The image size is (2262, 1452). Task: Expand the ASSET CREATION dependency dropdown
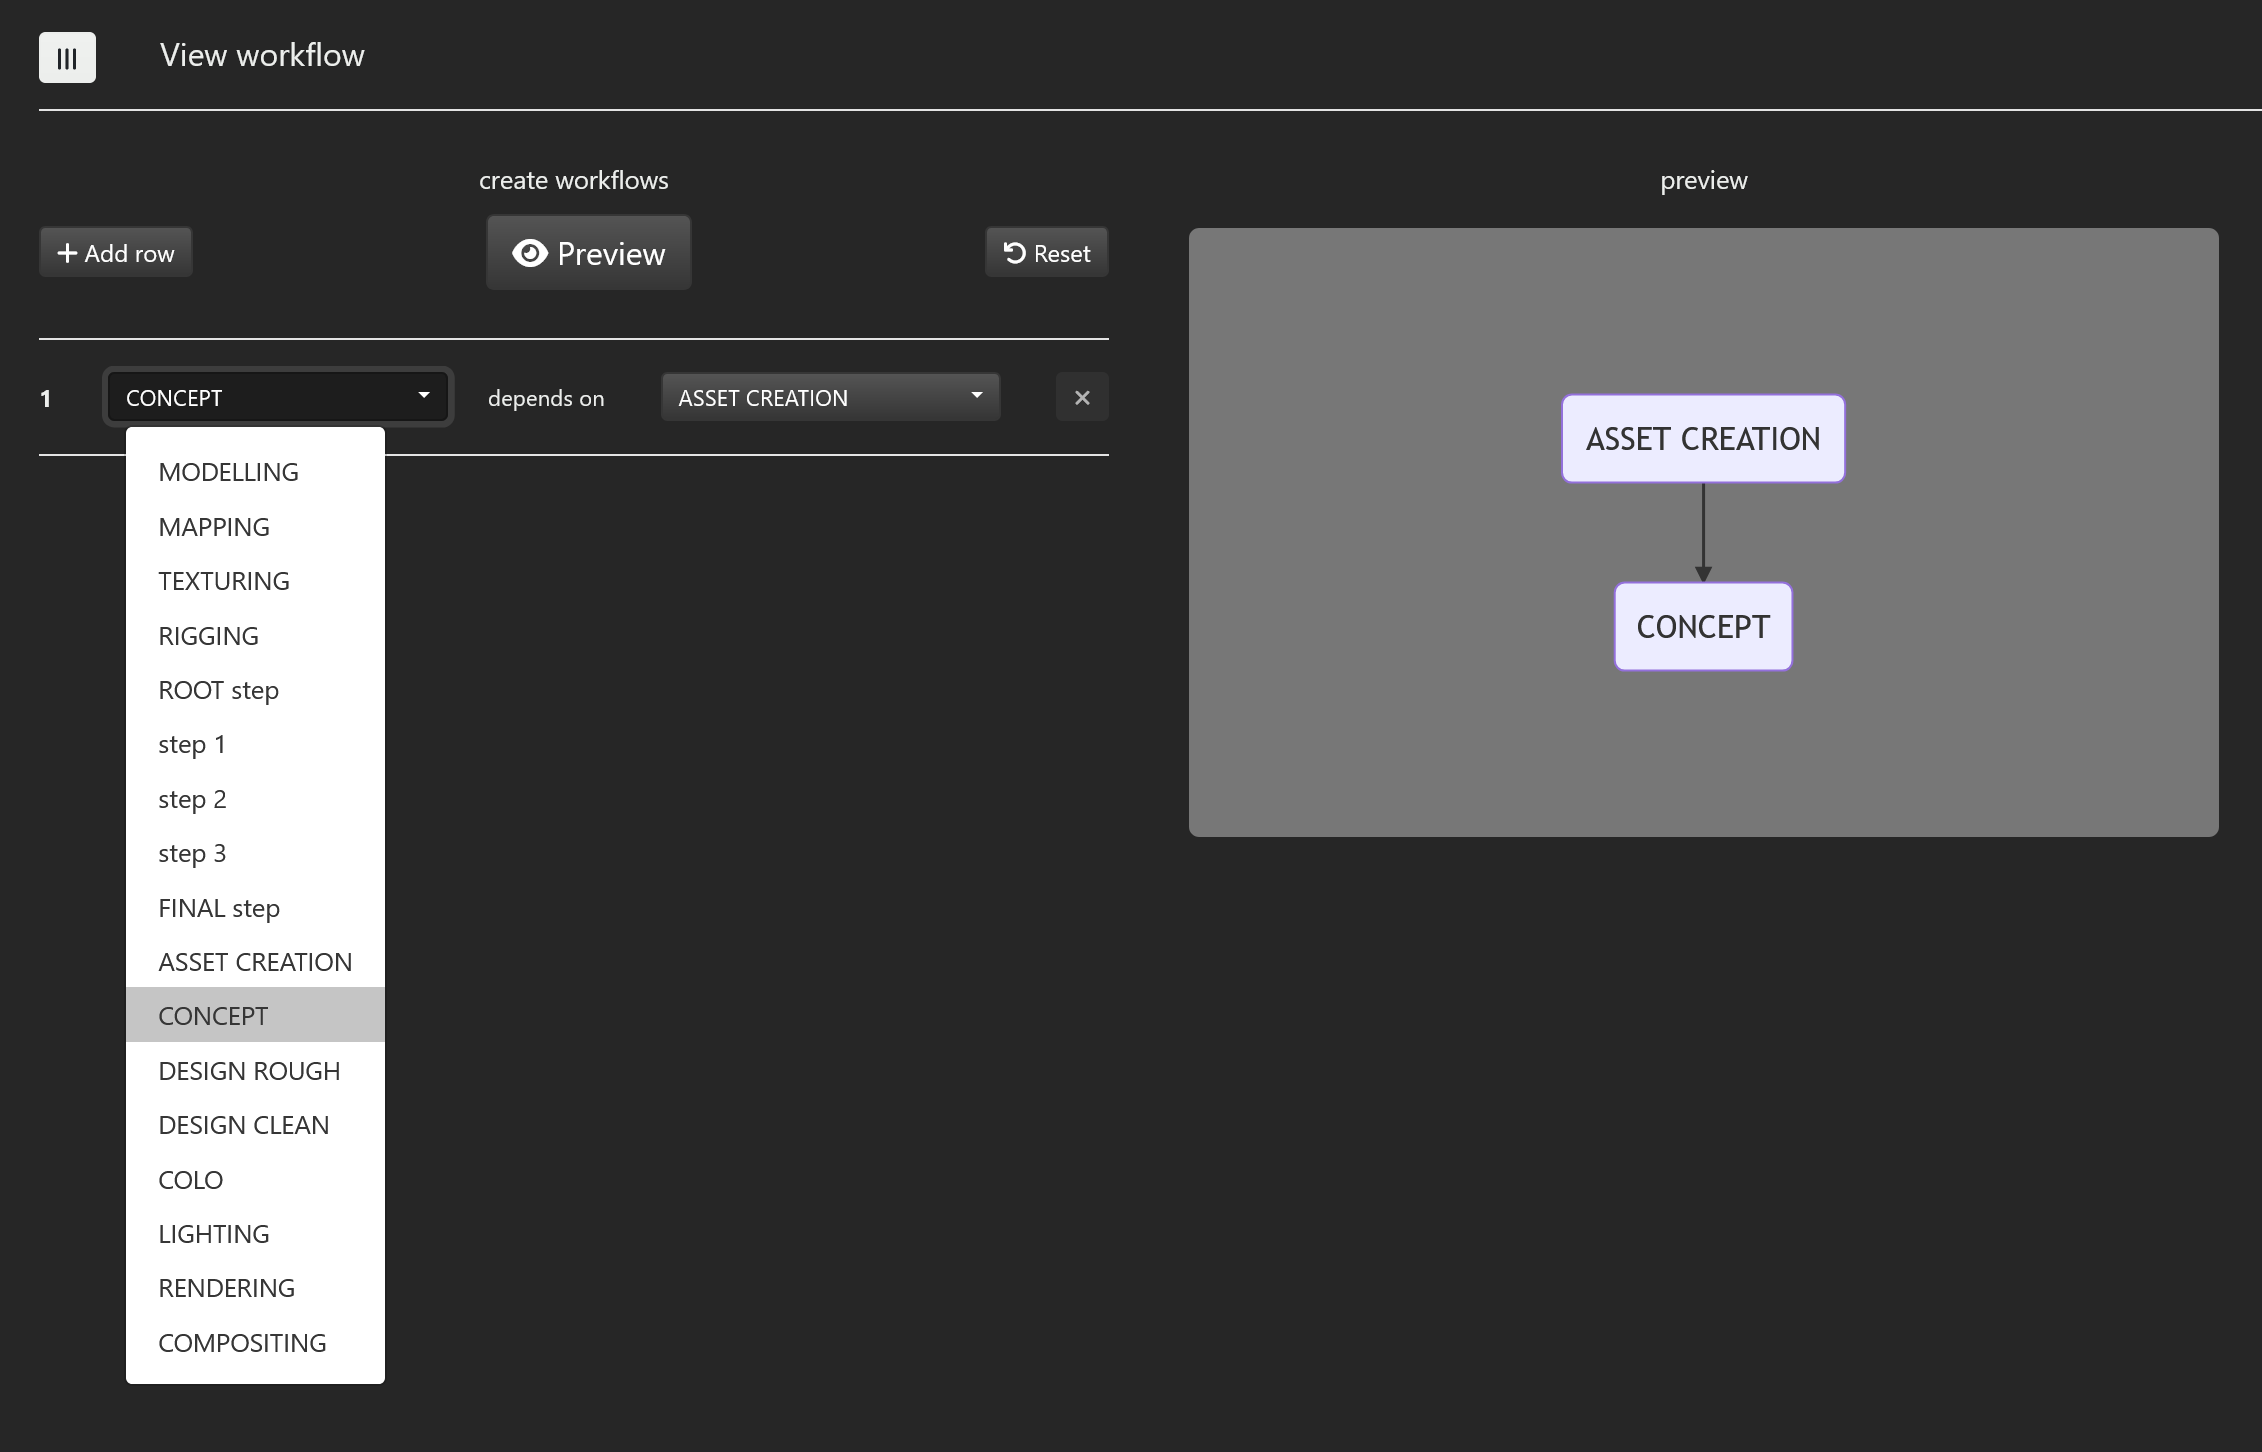pyautogui.click(x=976, y=396)
